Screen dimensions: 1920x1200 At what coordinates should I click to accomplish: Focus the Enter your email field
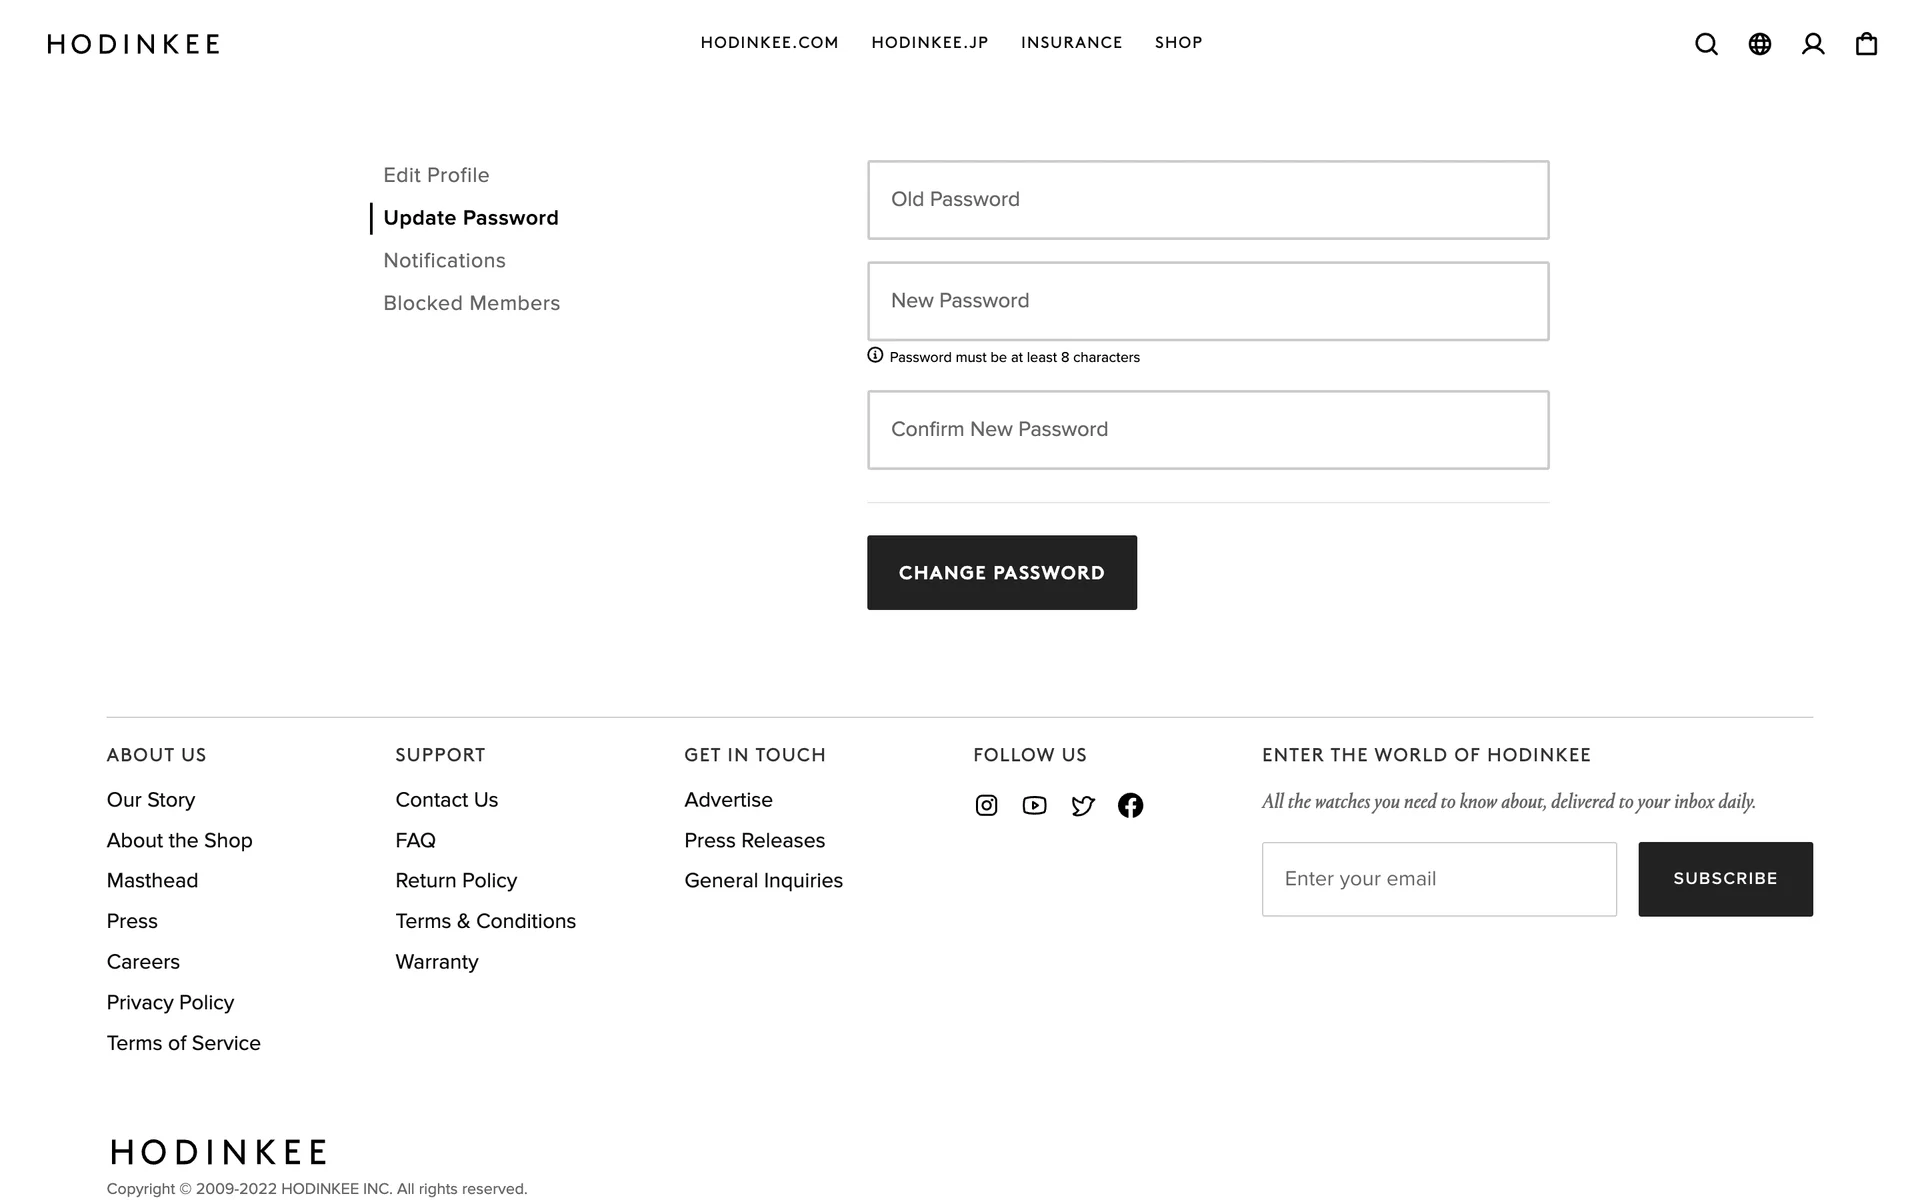pyautogui.click(x=1438, y=879)
